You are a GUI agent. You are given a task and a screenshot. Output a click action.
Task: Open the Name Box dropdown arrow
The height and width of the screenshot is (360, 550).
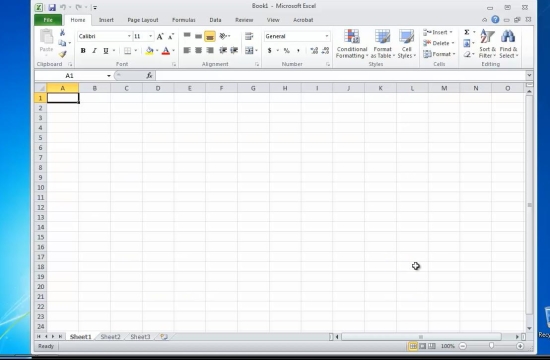coord(109,76)
